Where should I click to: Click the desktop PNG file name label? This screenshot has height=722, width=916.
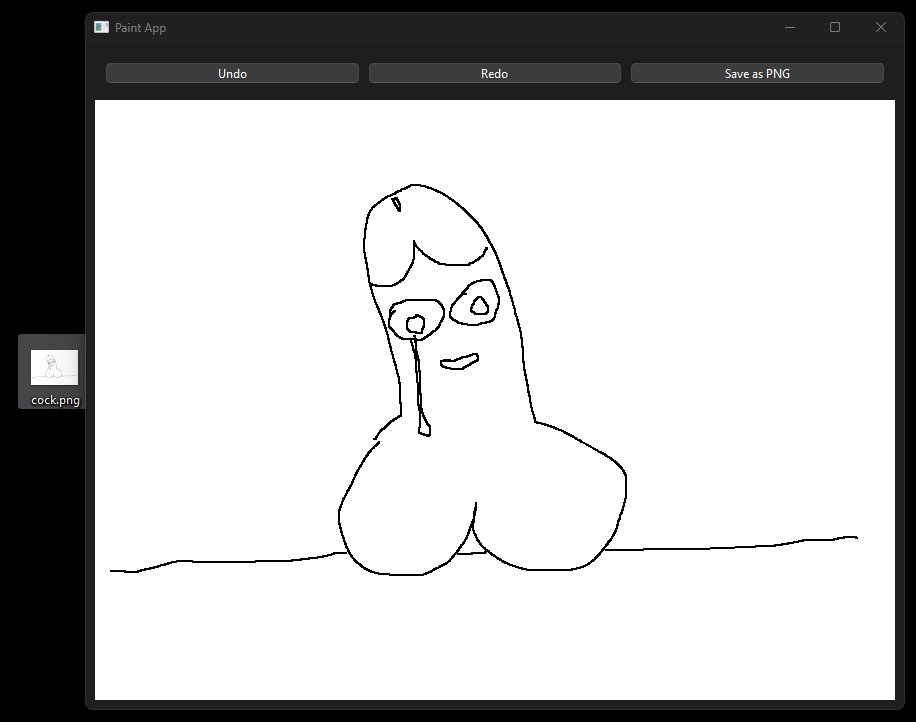55,400
